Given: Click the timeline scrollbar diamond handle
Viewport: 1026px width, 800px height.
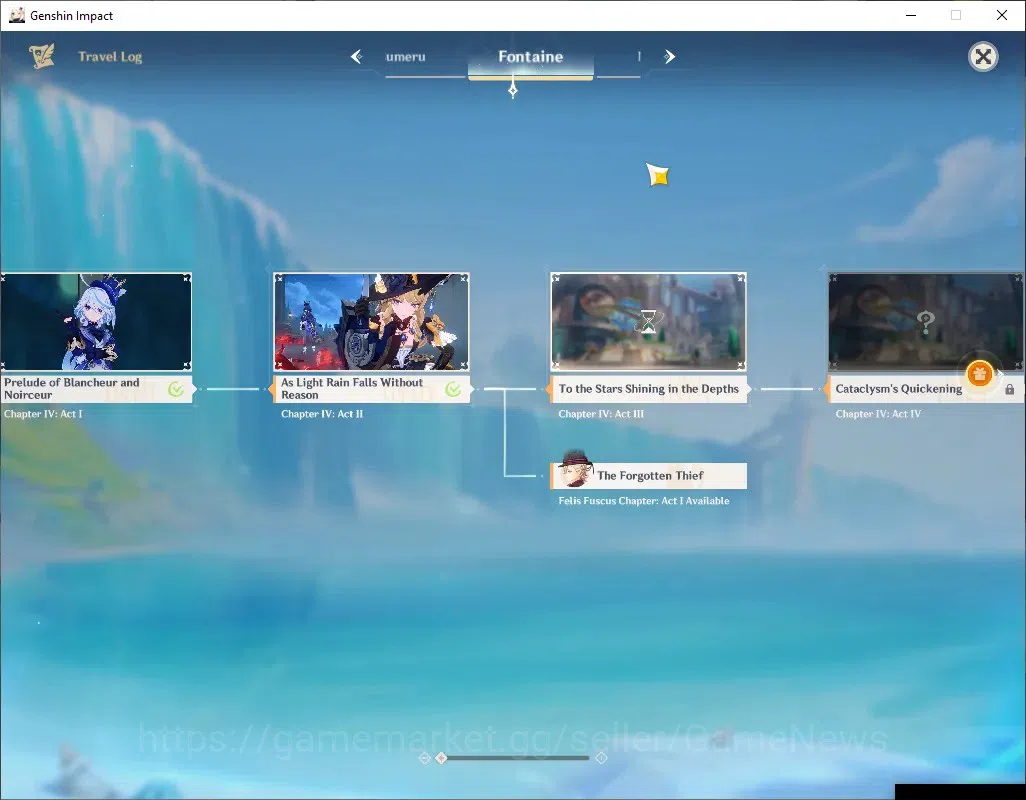Looking at the screenshot, I should coord(442,757).
